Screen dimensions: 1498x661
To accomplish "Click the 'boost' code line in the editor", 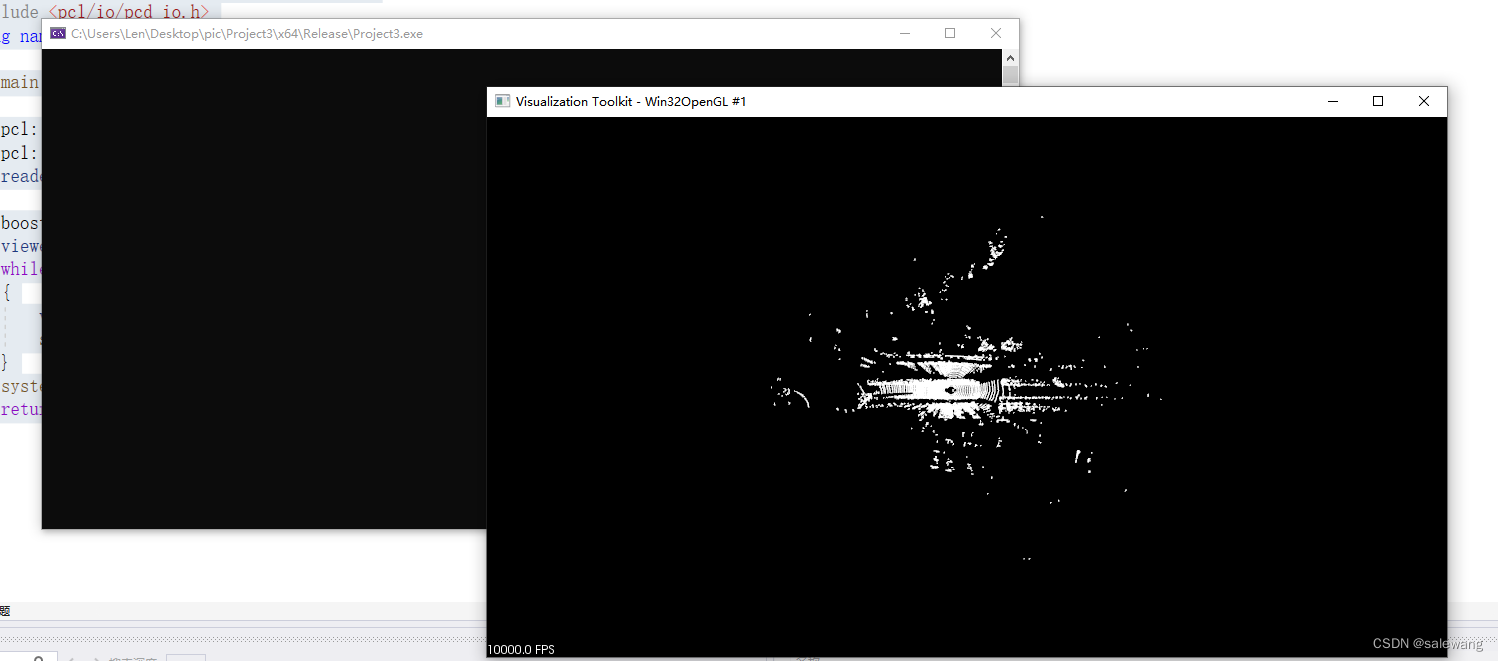I will pyautogui.click(x=20, y=222).
